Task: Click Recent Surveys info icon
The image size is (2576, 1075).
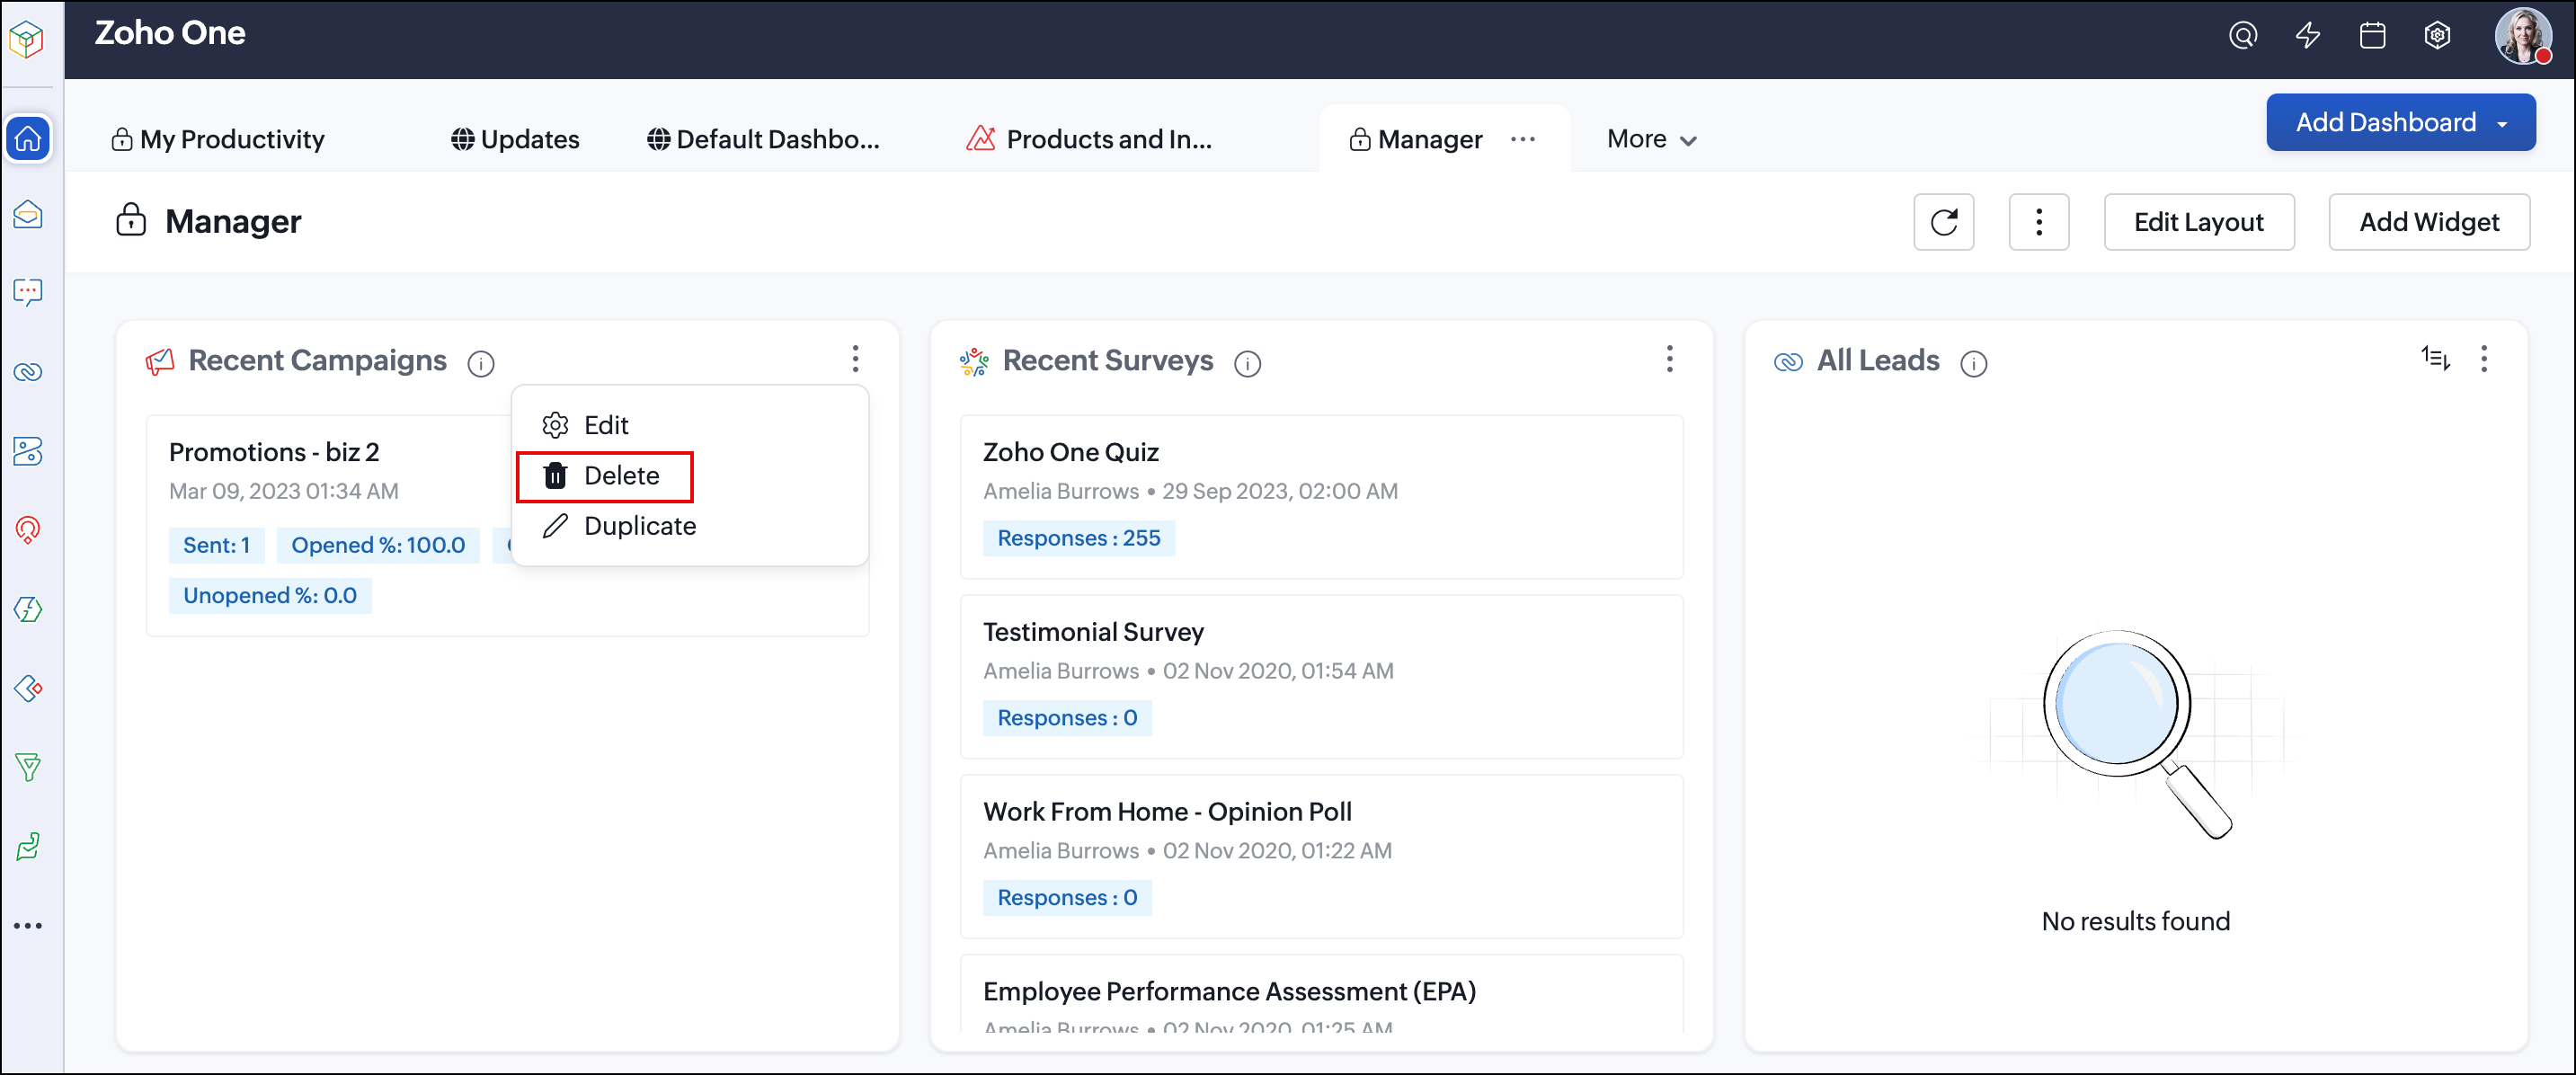Action: 1247,364
